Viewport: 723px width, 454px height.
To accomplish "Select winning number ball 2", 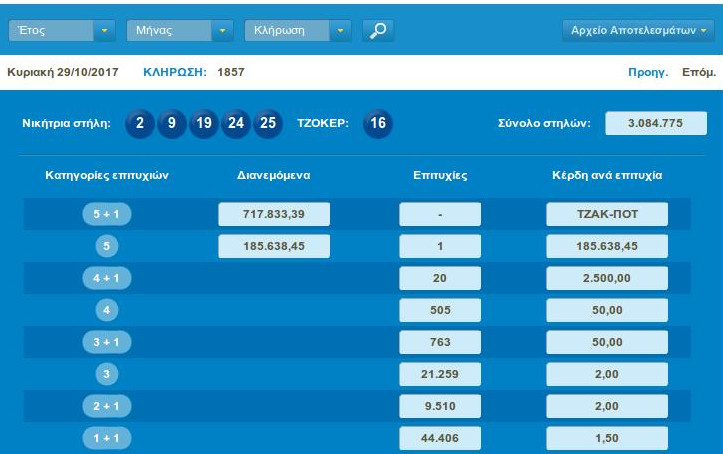I will point(140,123).
